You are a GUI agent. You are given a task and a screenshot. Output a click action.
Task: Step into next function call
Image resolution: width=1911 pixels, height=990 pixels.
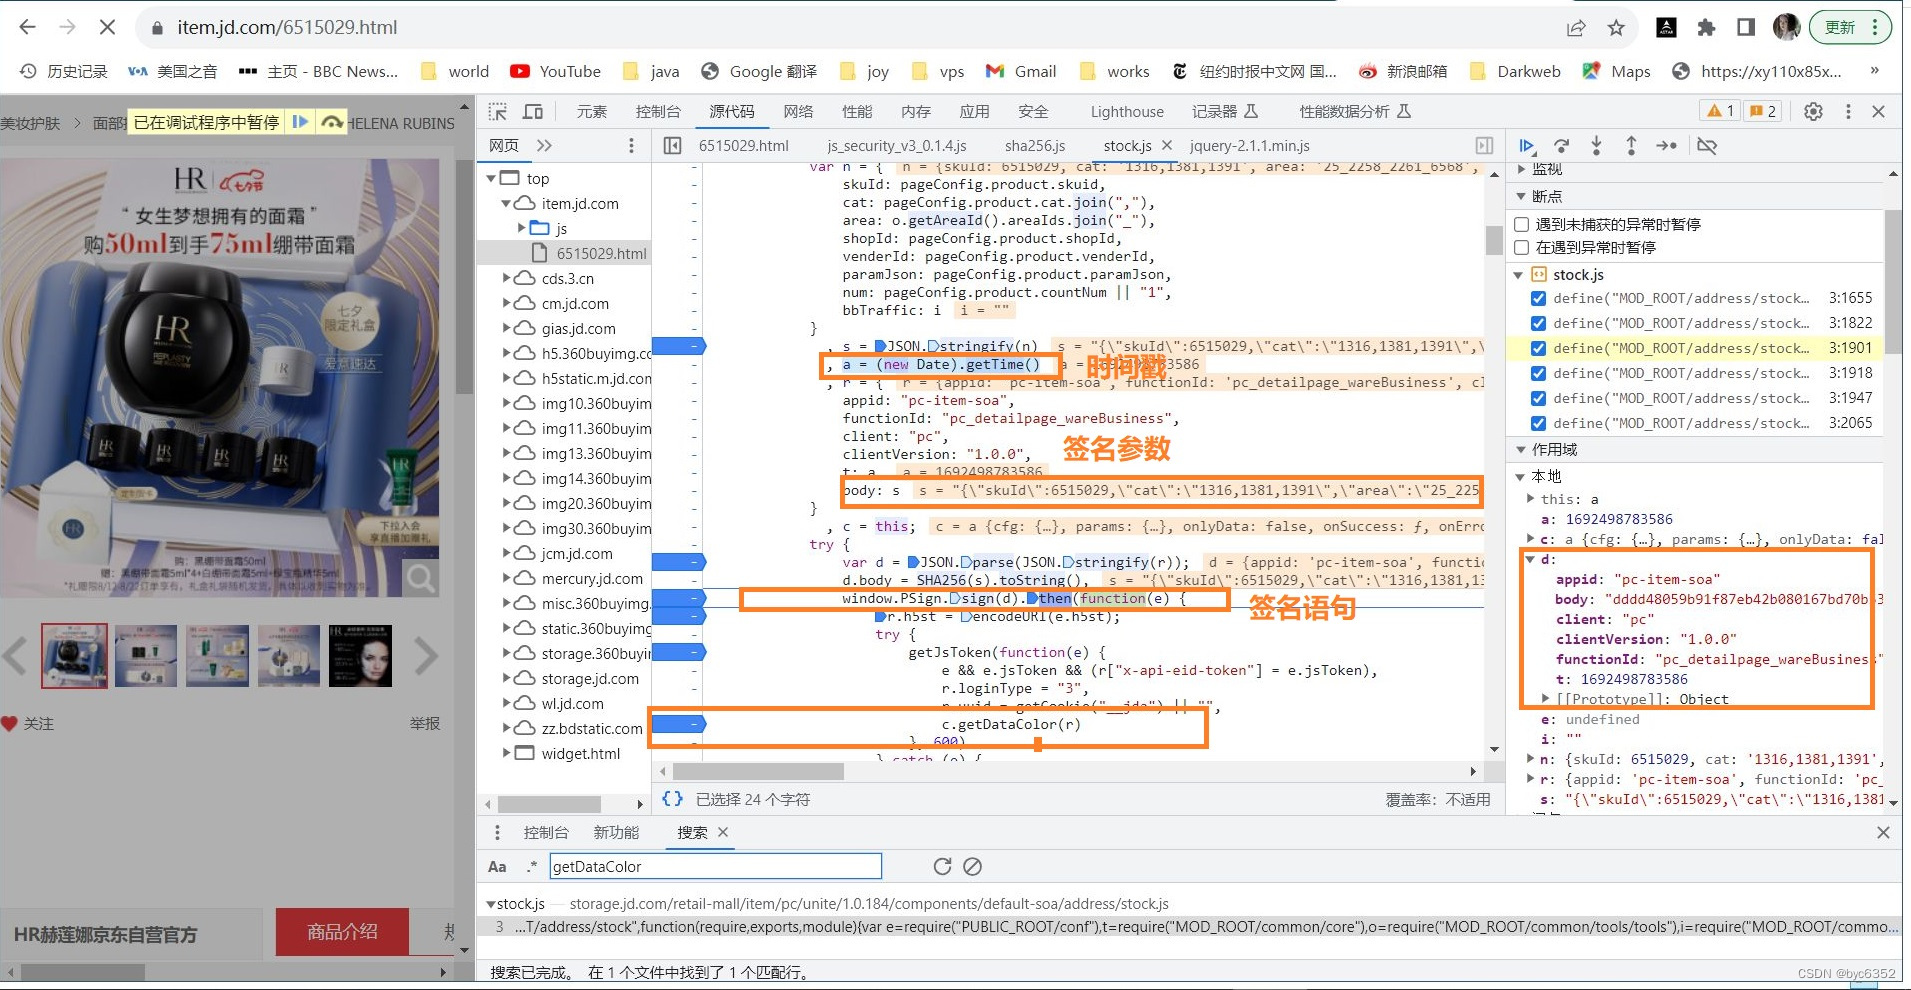point(1596,146)
